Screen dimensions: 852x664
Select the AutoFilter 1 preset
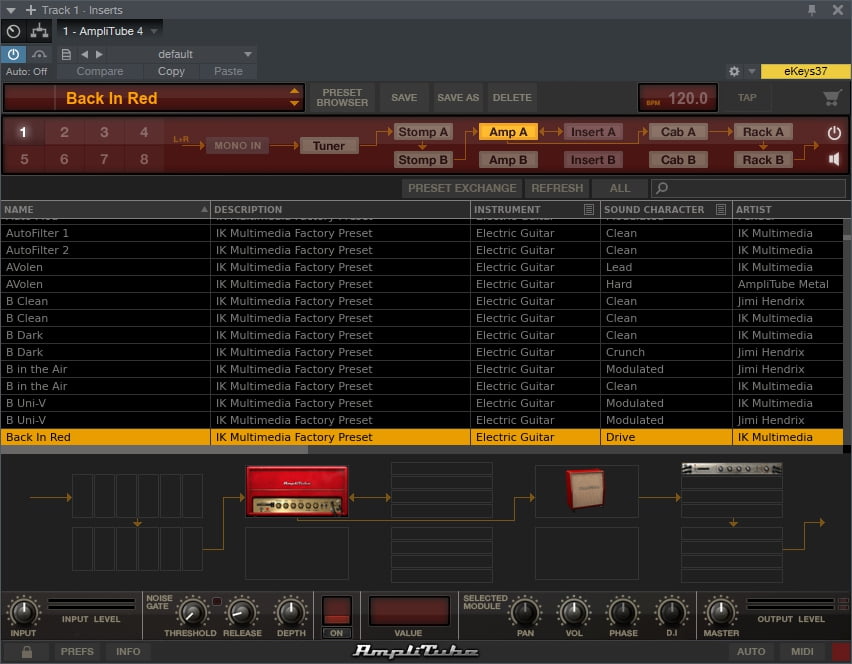tap(422, 233)
